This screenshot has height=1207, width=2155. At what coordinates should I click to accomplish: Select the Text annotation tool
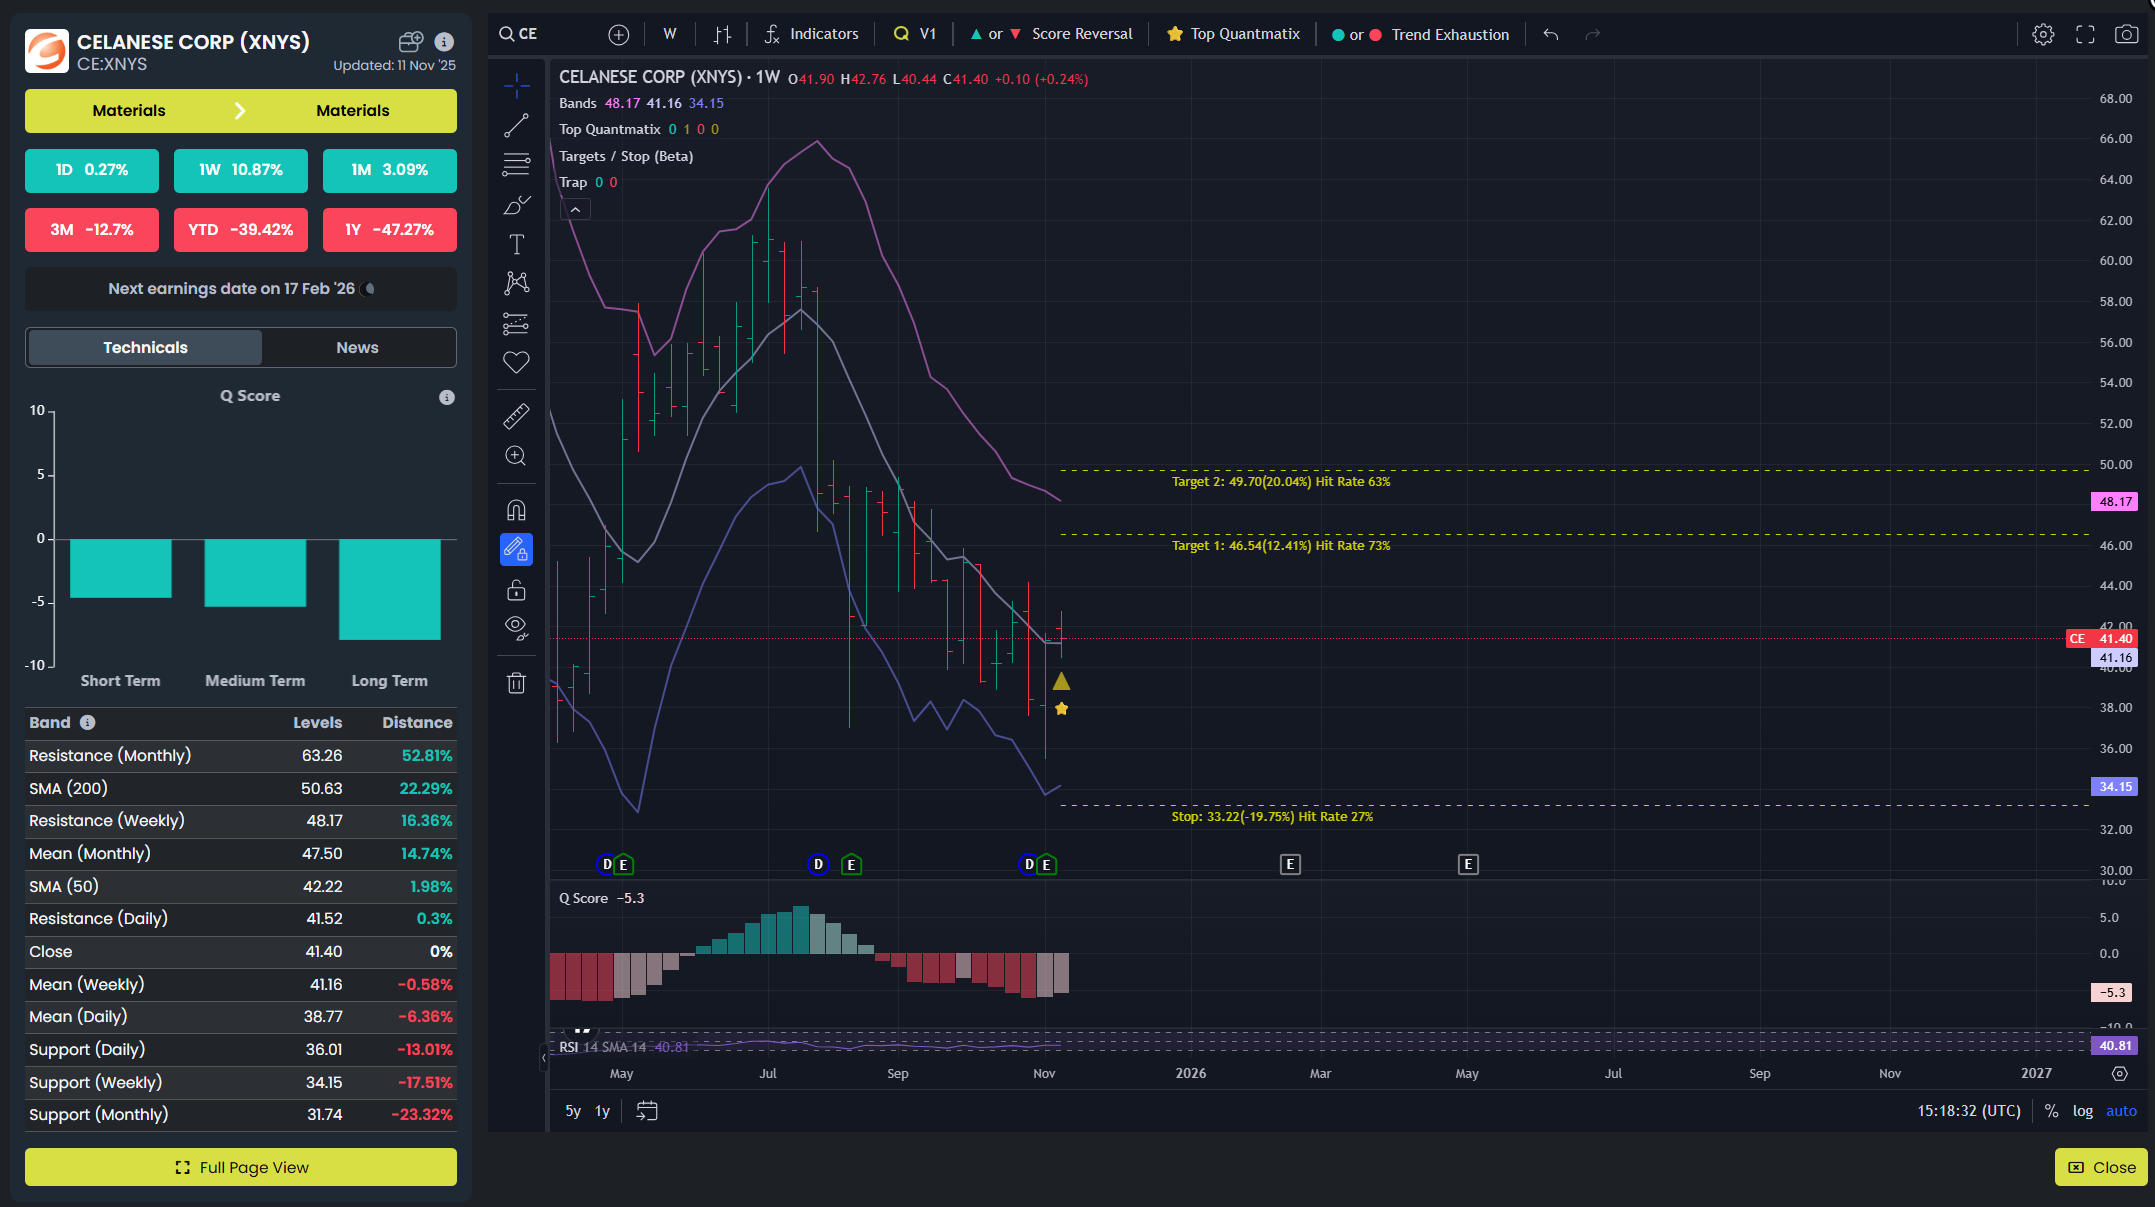point(516,244)
